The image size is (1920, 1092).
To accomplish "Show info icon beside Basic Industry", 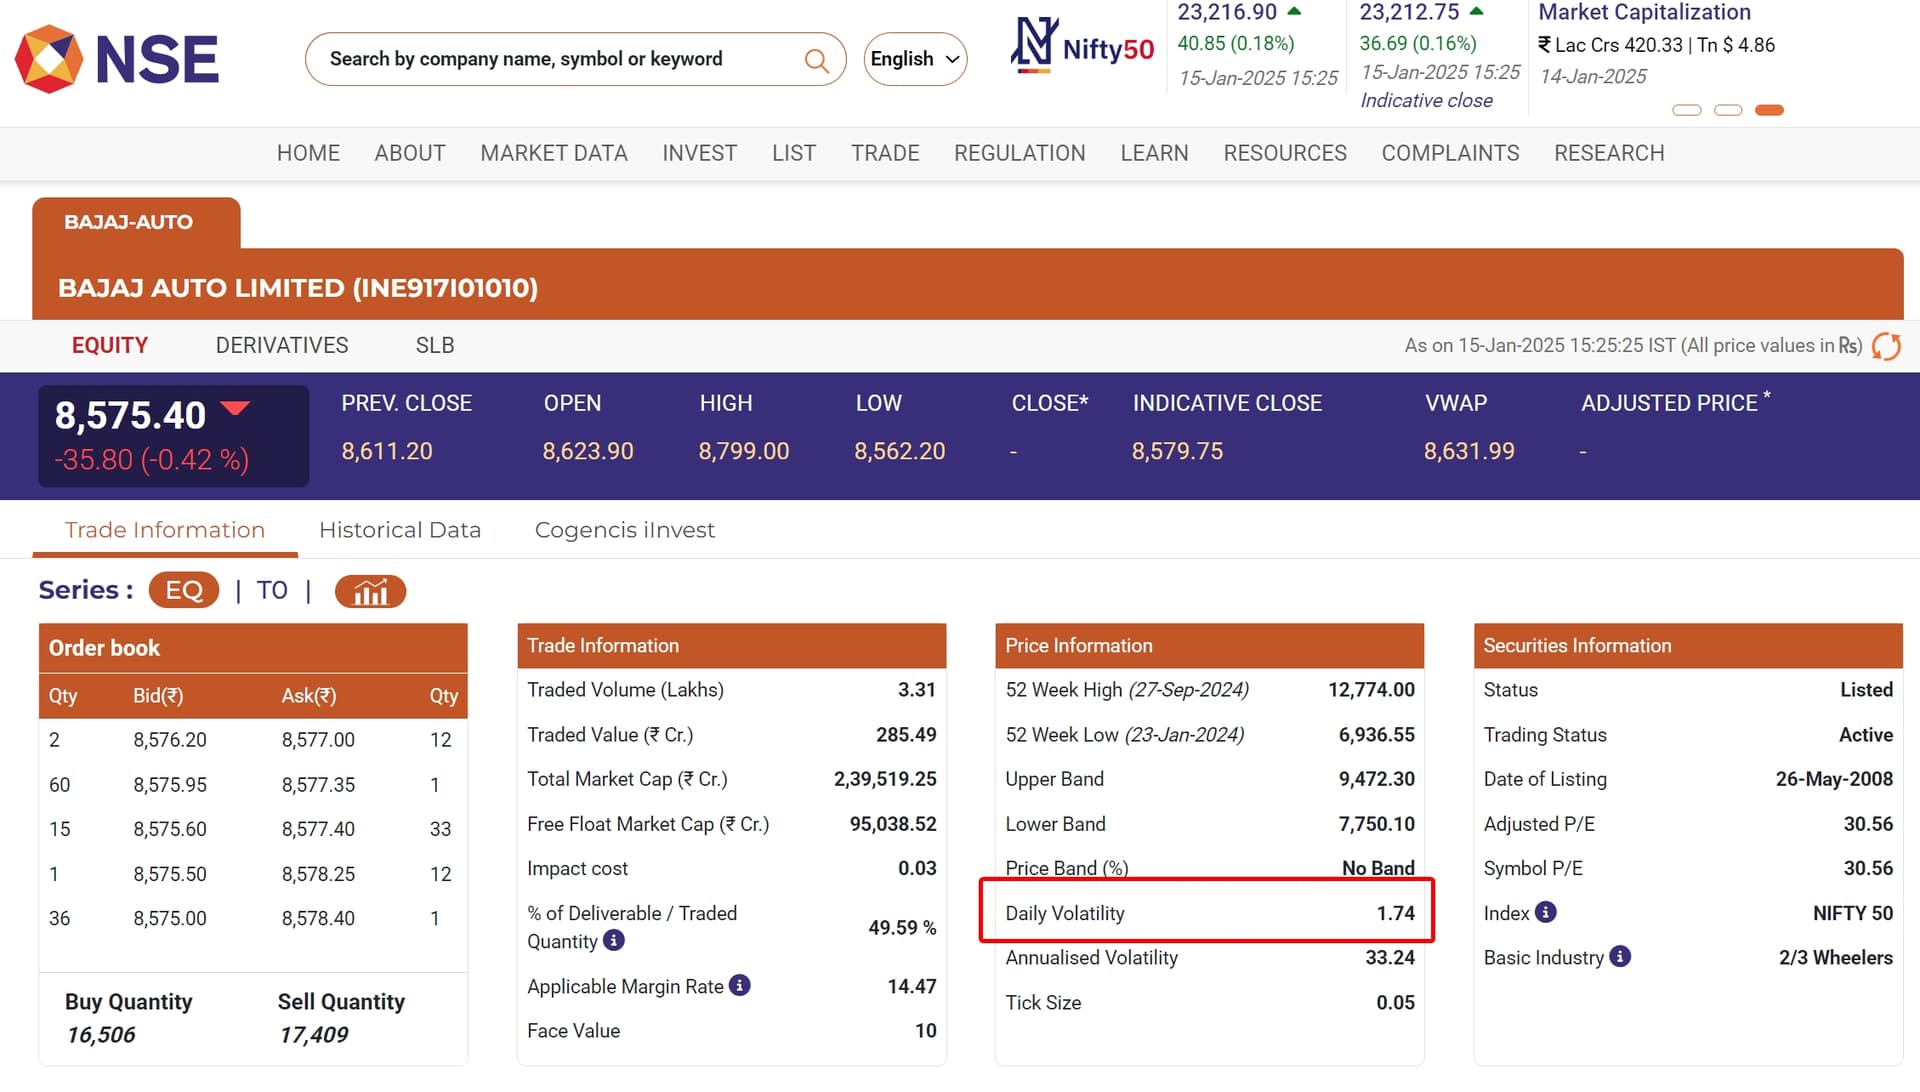I will click(1620, 957).
